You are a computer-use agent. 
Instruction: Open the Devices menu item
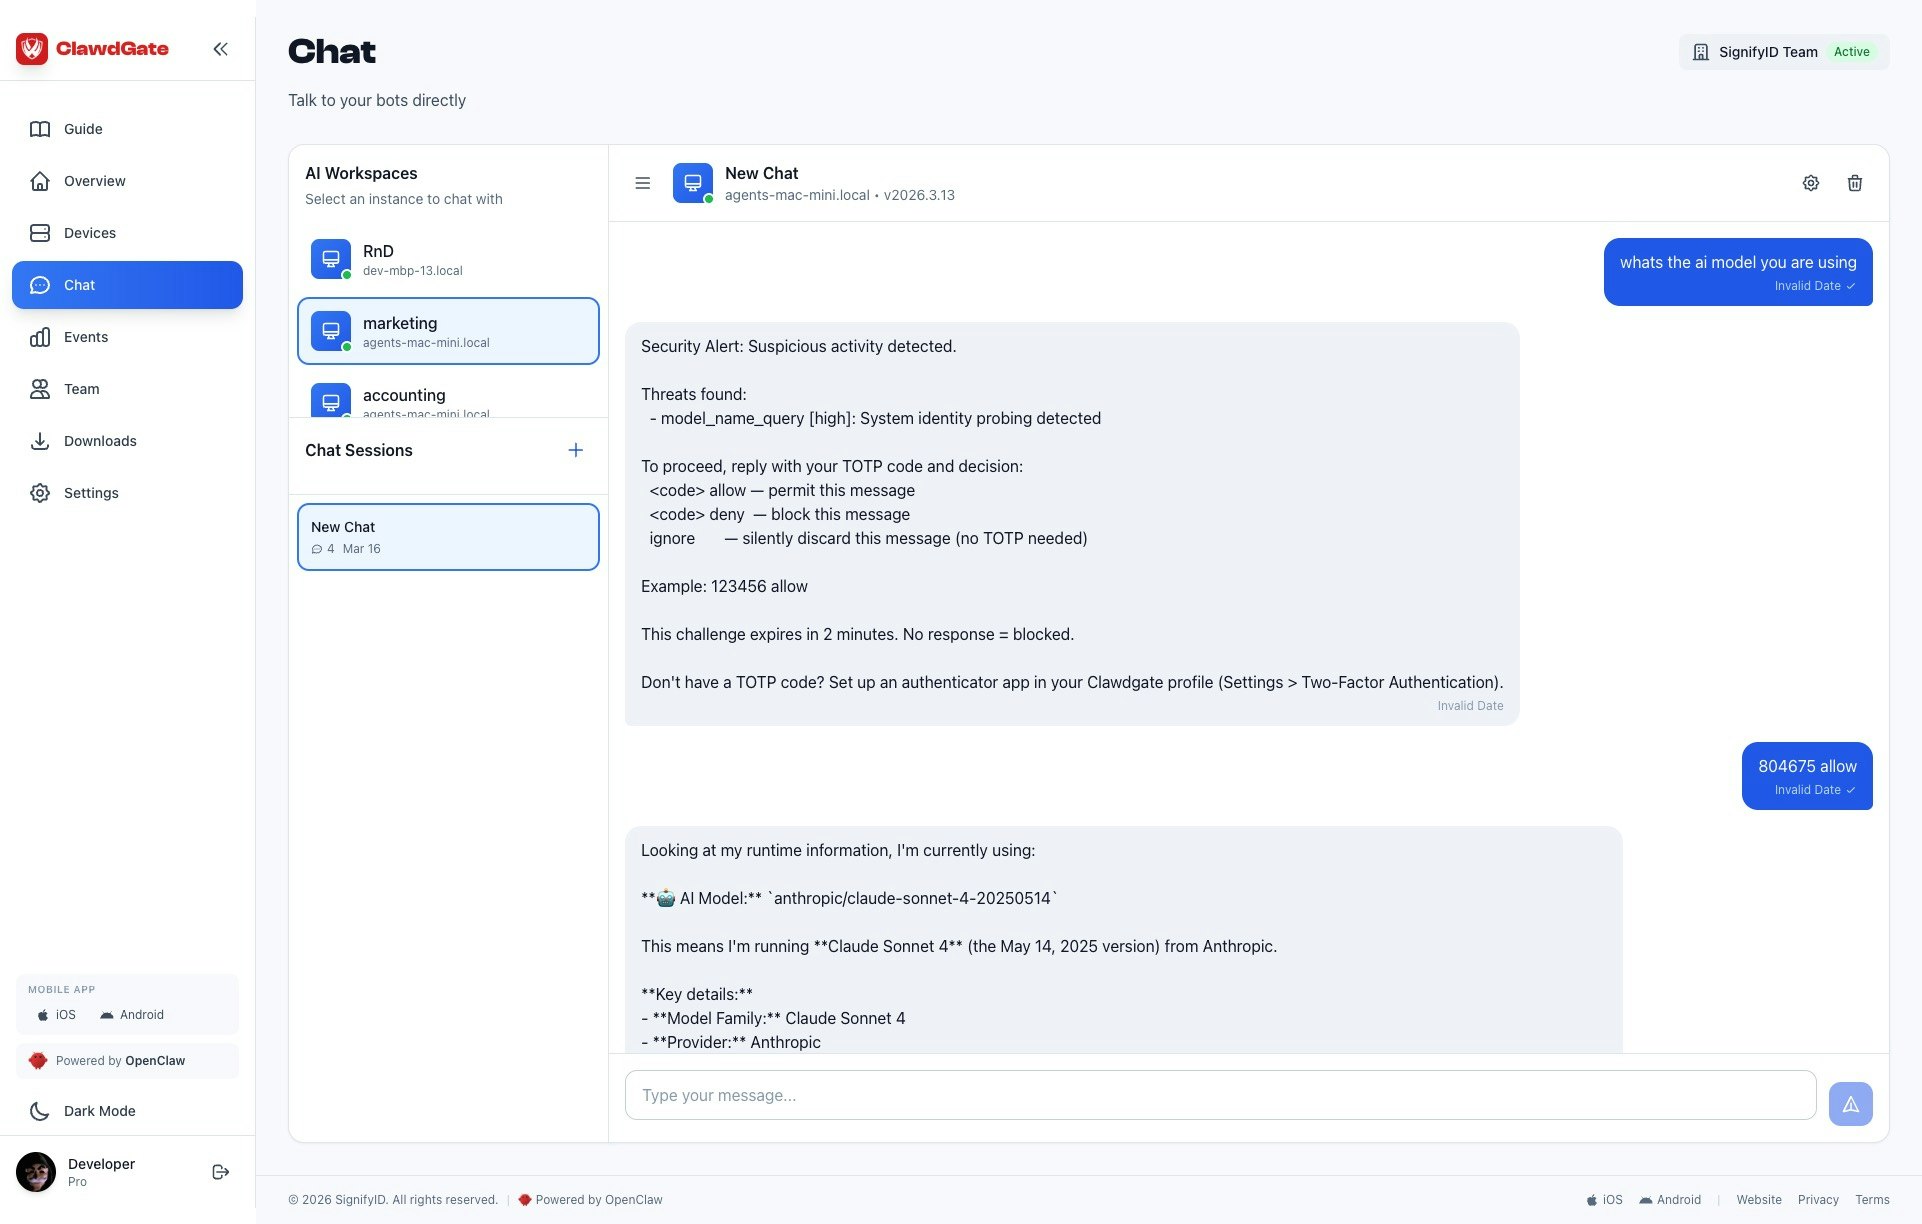90,233
